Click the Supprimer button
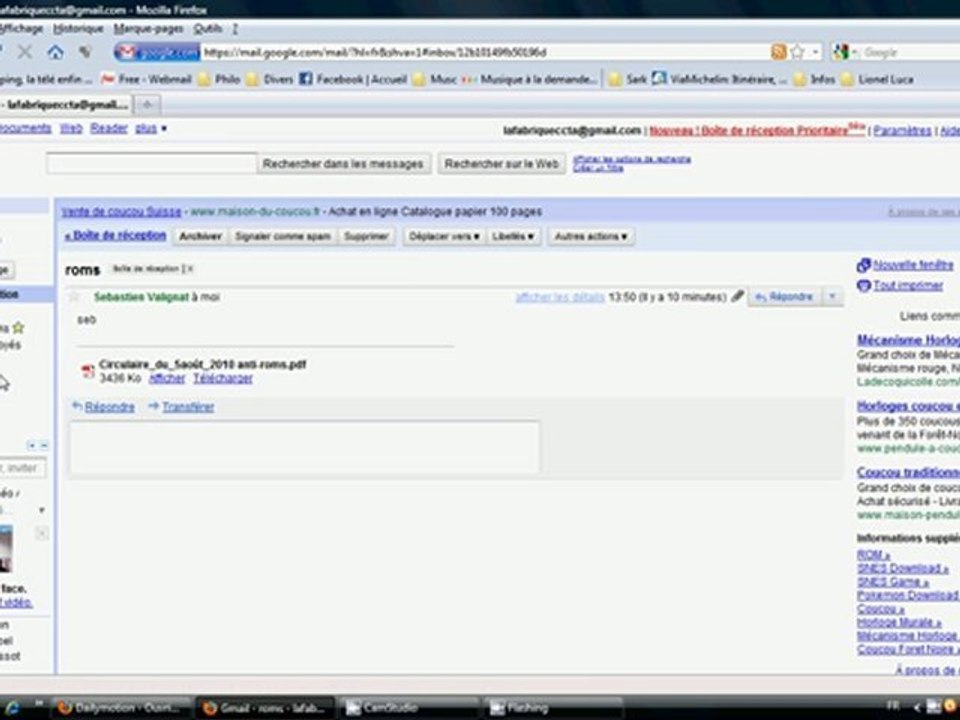Viewport: 960px width, 720px height. tap(366, 236)
